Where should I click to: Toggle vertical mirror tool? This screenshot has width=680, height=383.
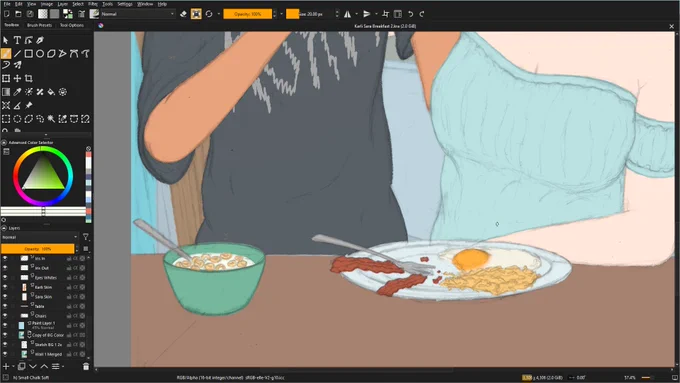click(367, 14)
